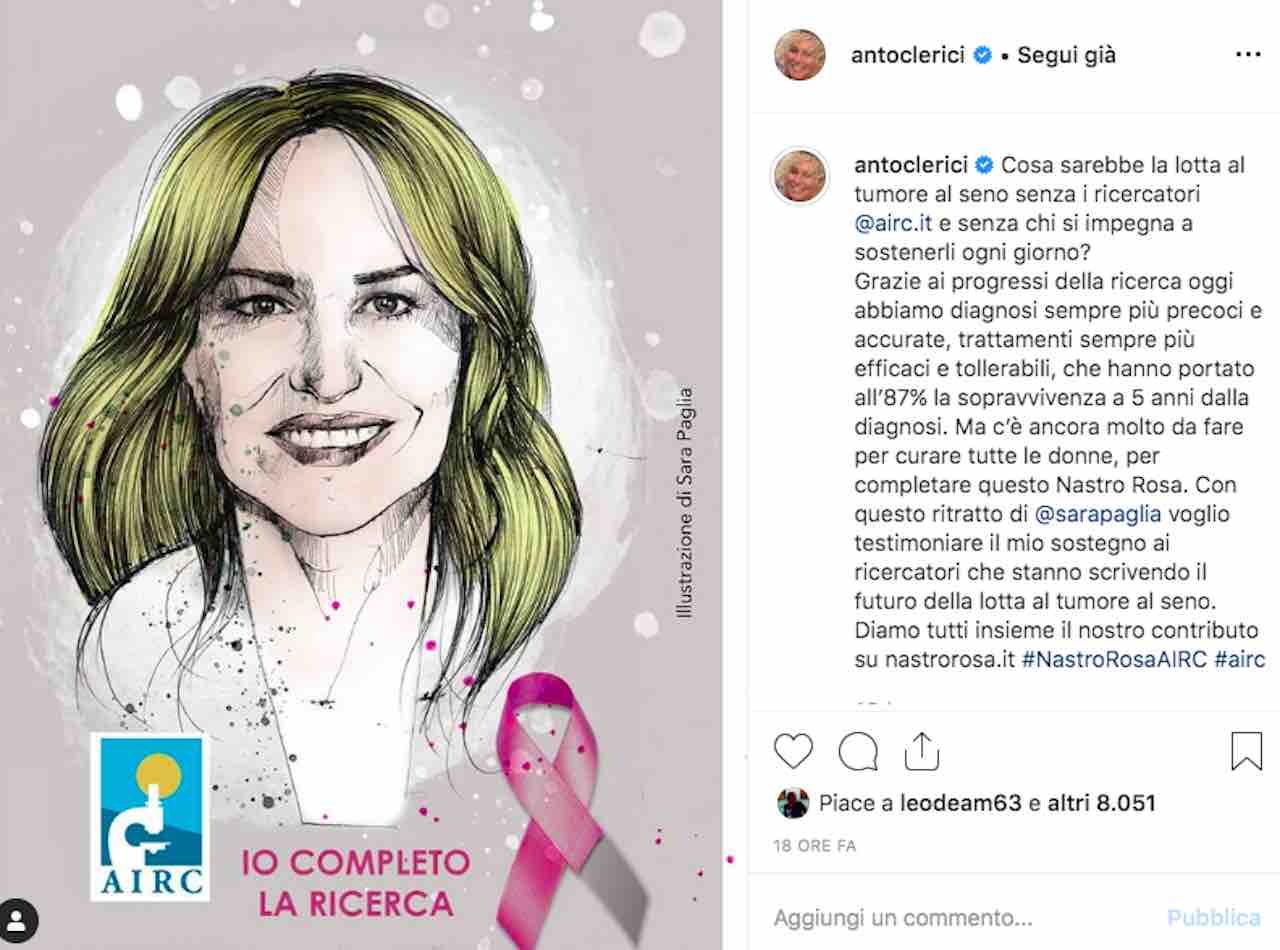
Task: Click the 18 ORE FA timestamp
Action: [815, 845]
